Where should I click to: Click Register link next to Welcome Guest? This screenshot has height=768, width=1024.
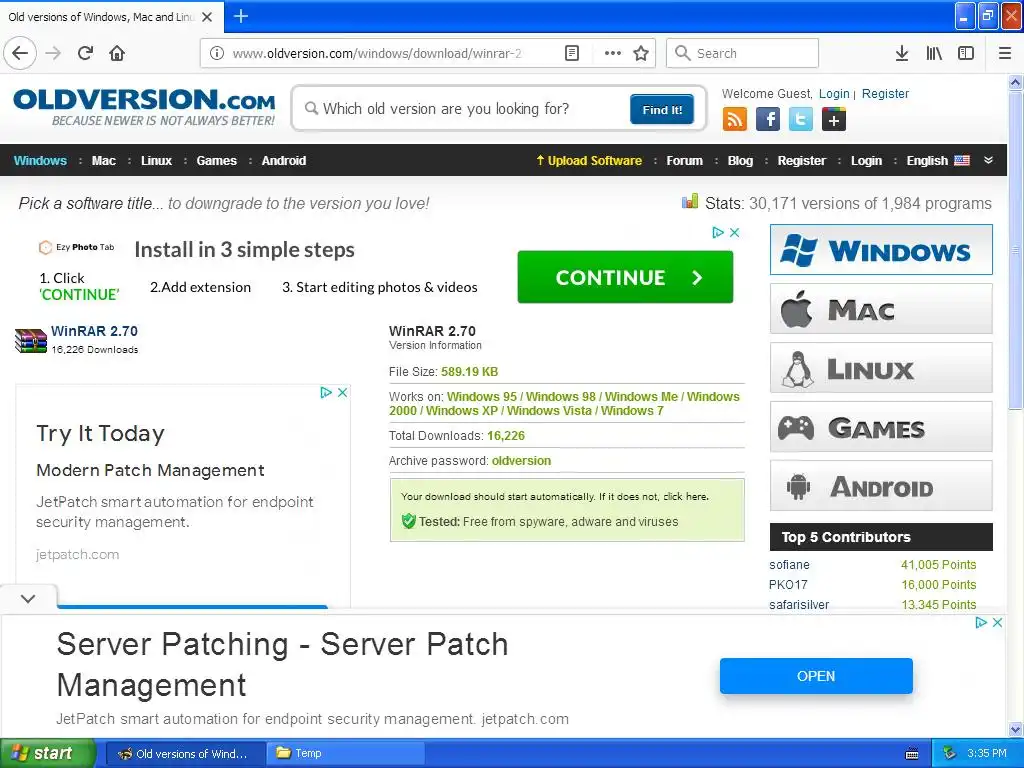click(x=885, y=93)
